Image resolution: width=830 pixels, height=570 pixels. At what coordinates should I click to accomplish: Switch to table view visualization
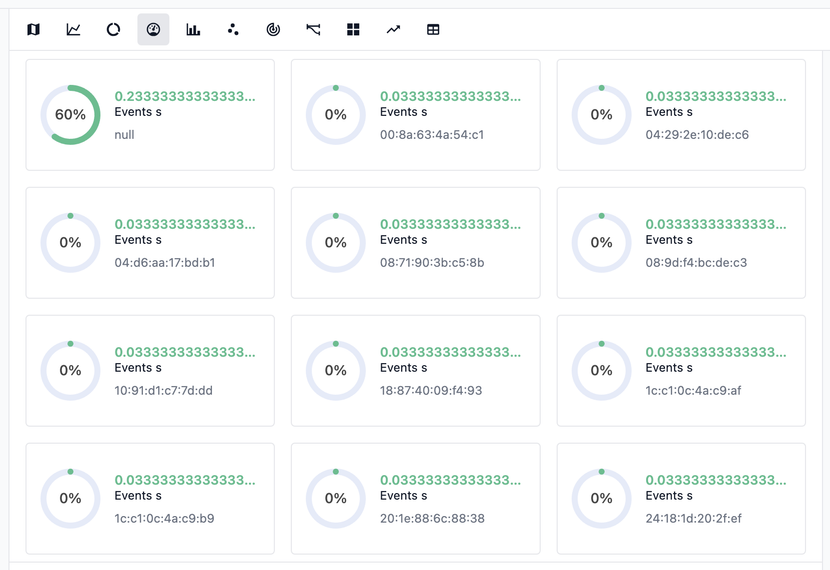tap(433, 30)
